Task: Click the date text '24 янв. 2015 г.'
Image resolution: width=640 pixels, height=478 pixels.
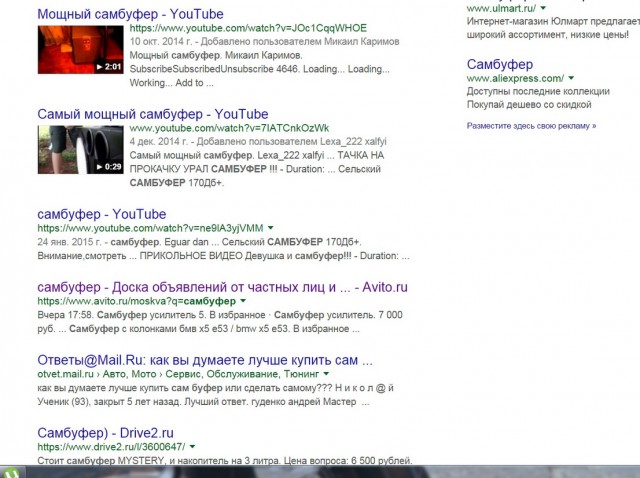Action: pos(69,242)
